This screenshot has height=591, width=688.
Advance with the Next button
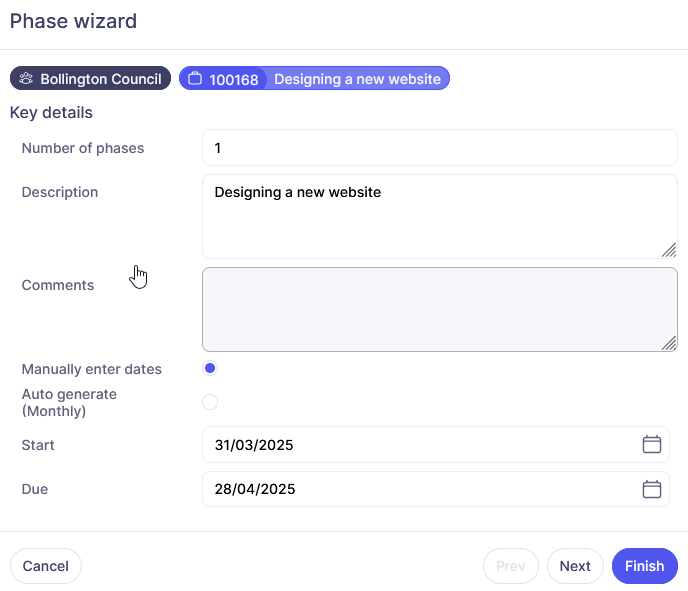(575, 566)
